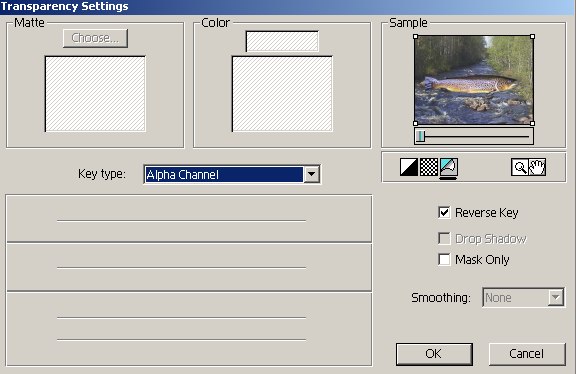Select the black and white matte view icon
Screen dimensions: 576x374
coord(409,167)
